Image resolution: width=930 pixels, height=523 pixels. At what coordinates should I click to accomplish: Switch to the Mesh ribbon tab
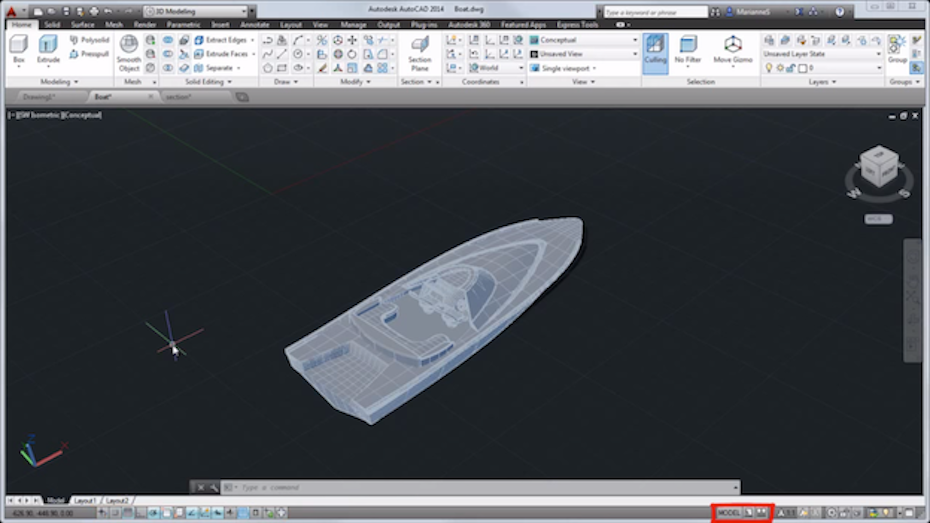click(x=114, y=24)
